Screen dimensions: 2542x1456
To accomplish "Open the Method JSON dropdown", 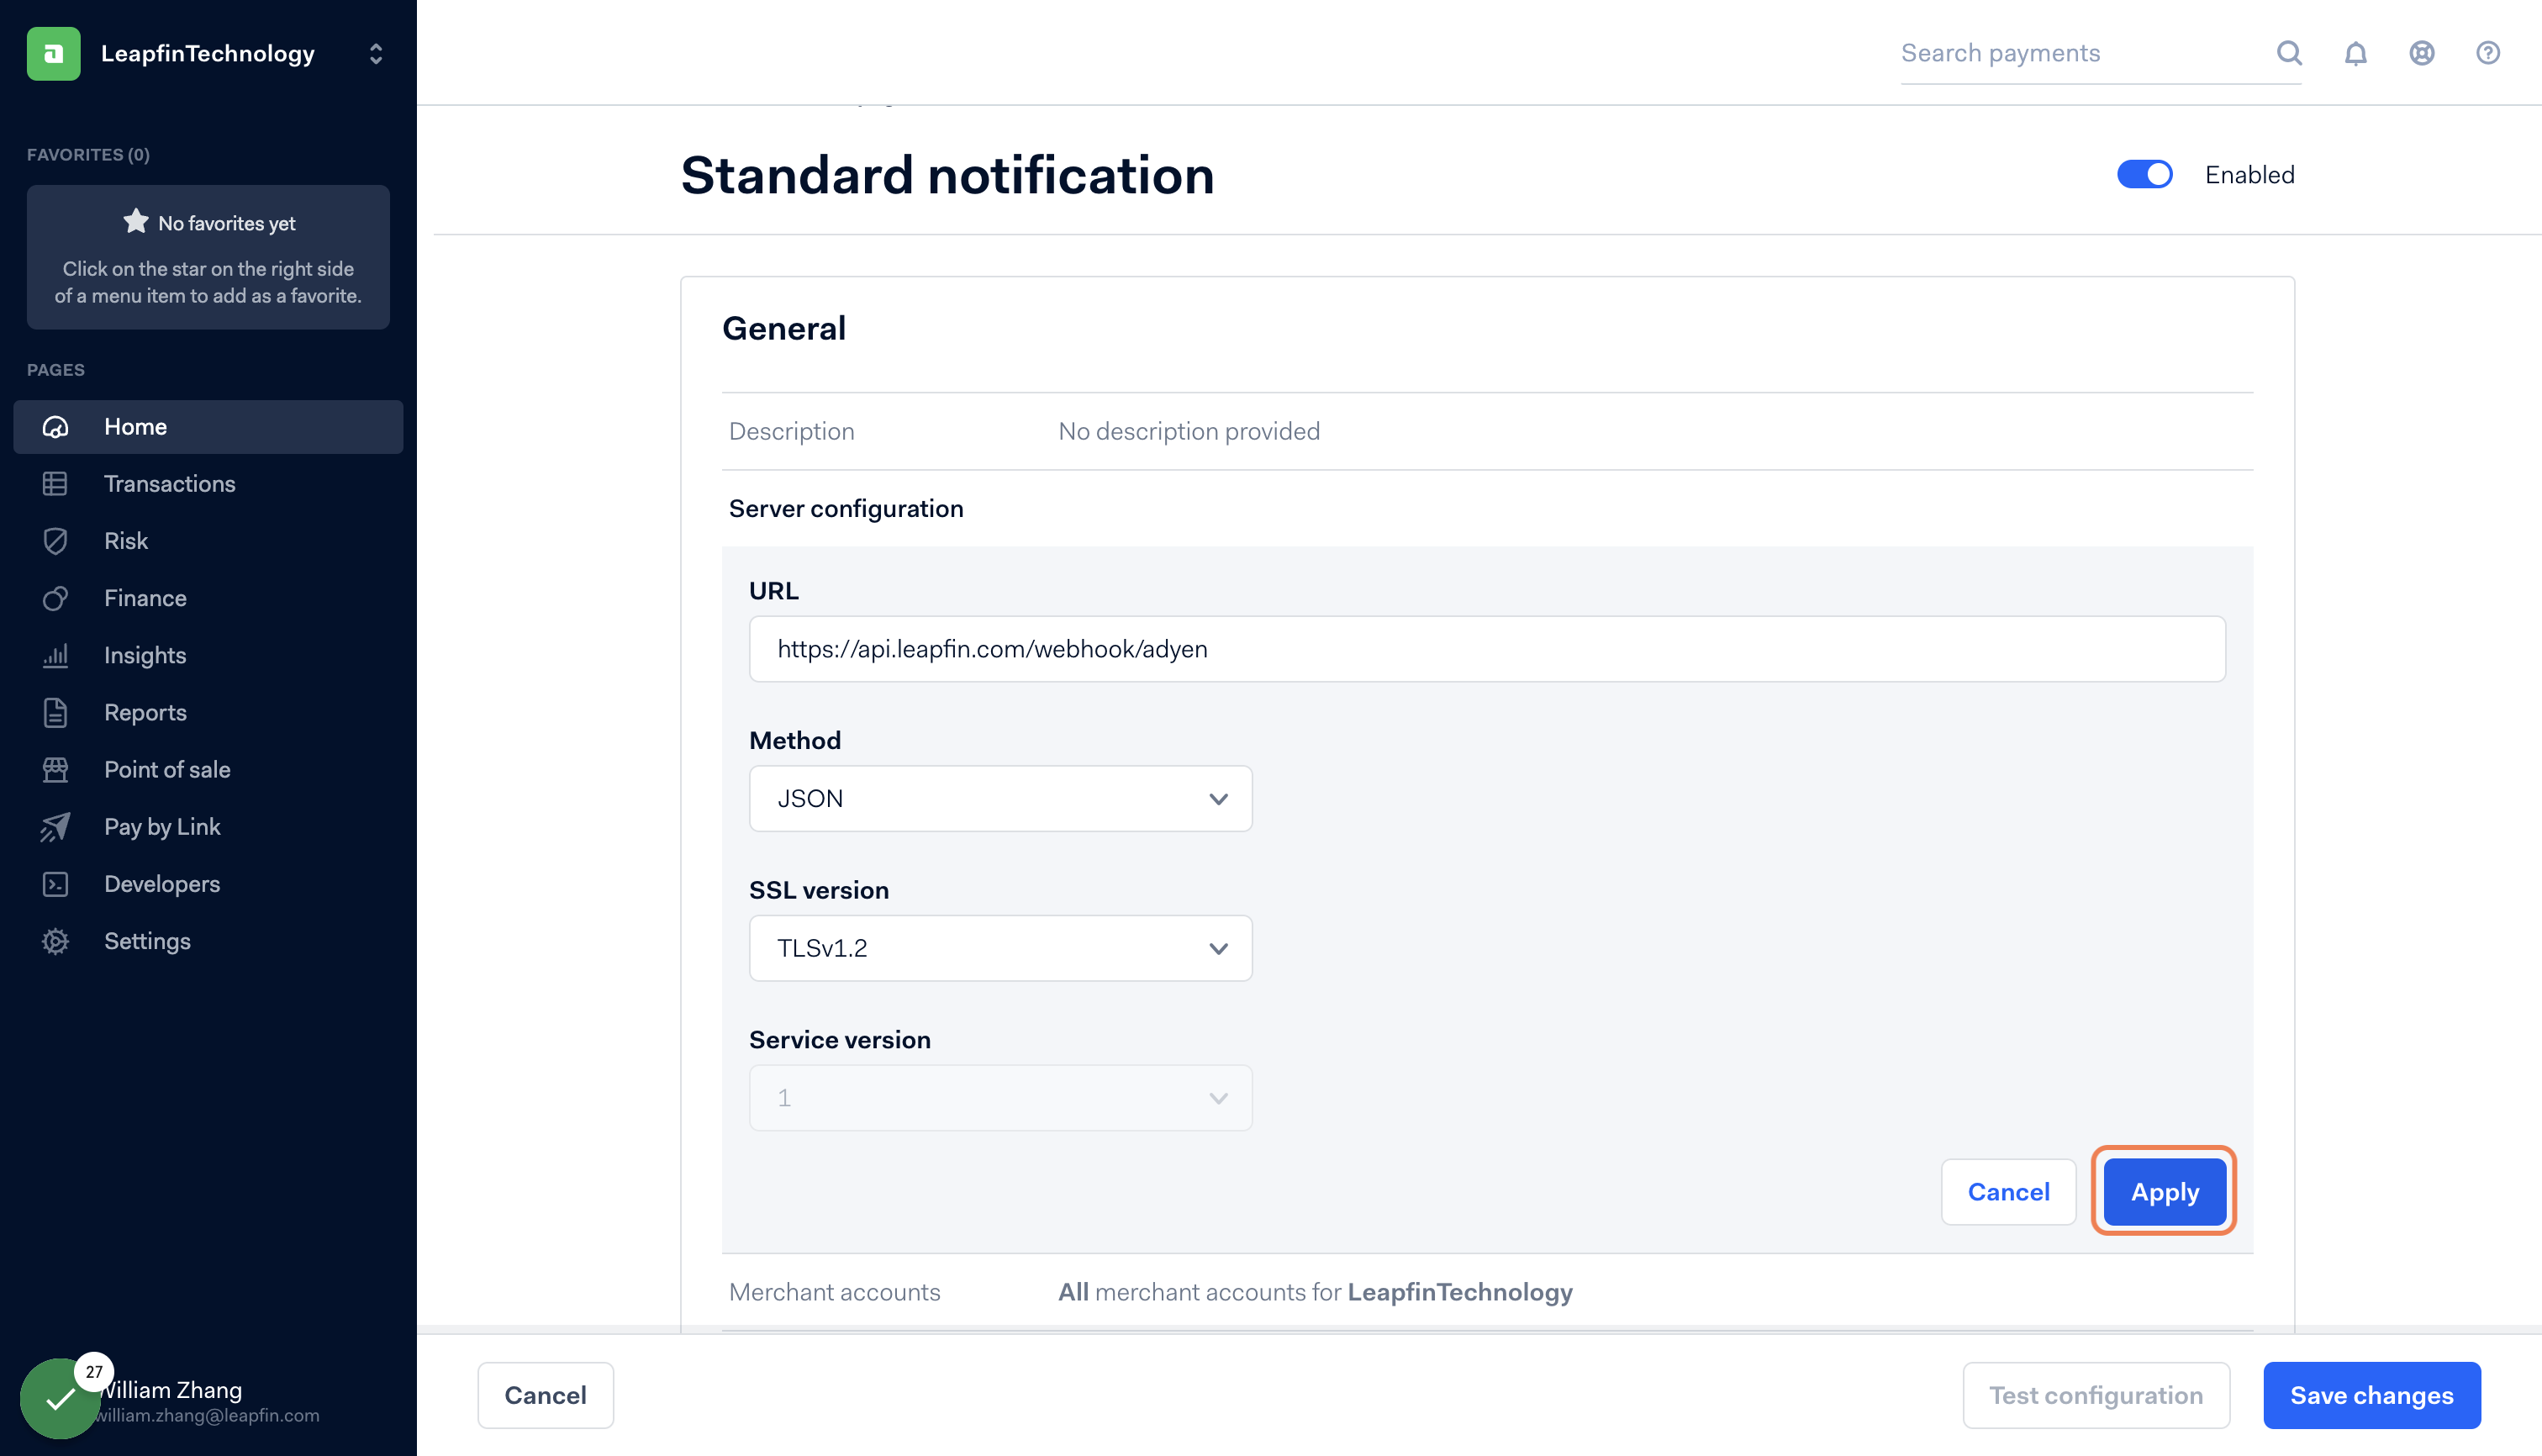I will pos(1000,798).
